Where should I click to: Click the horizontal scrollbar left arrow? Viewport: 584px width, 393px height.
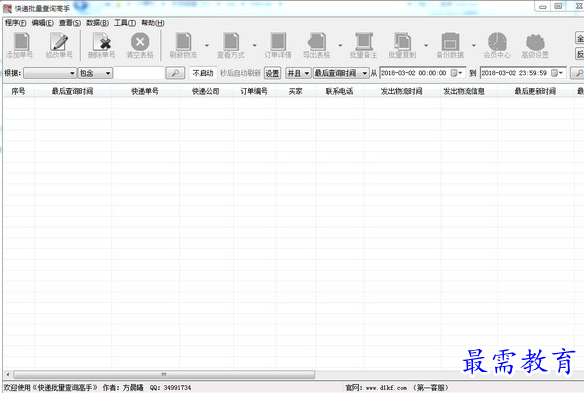pyautogui.click(x=8, y=374)
